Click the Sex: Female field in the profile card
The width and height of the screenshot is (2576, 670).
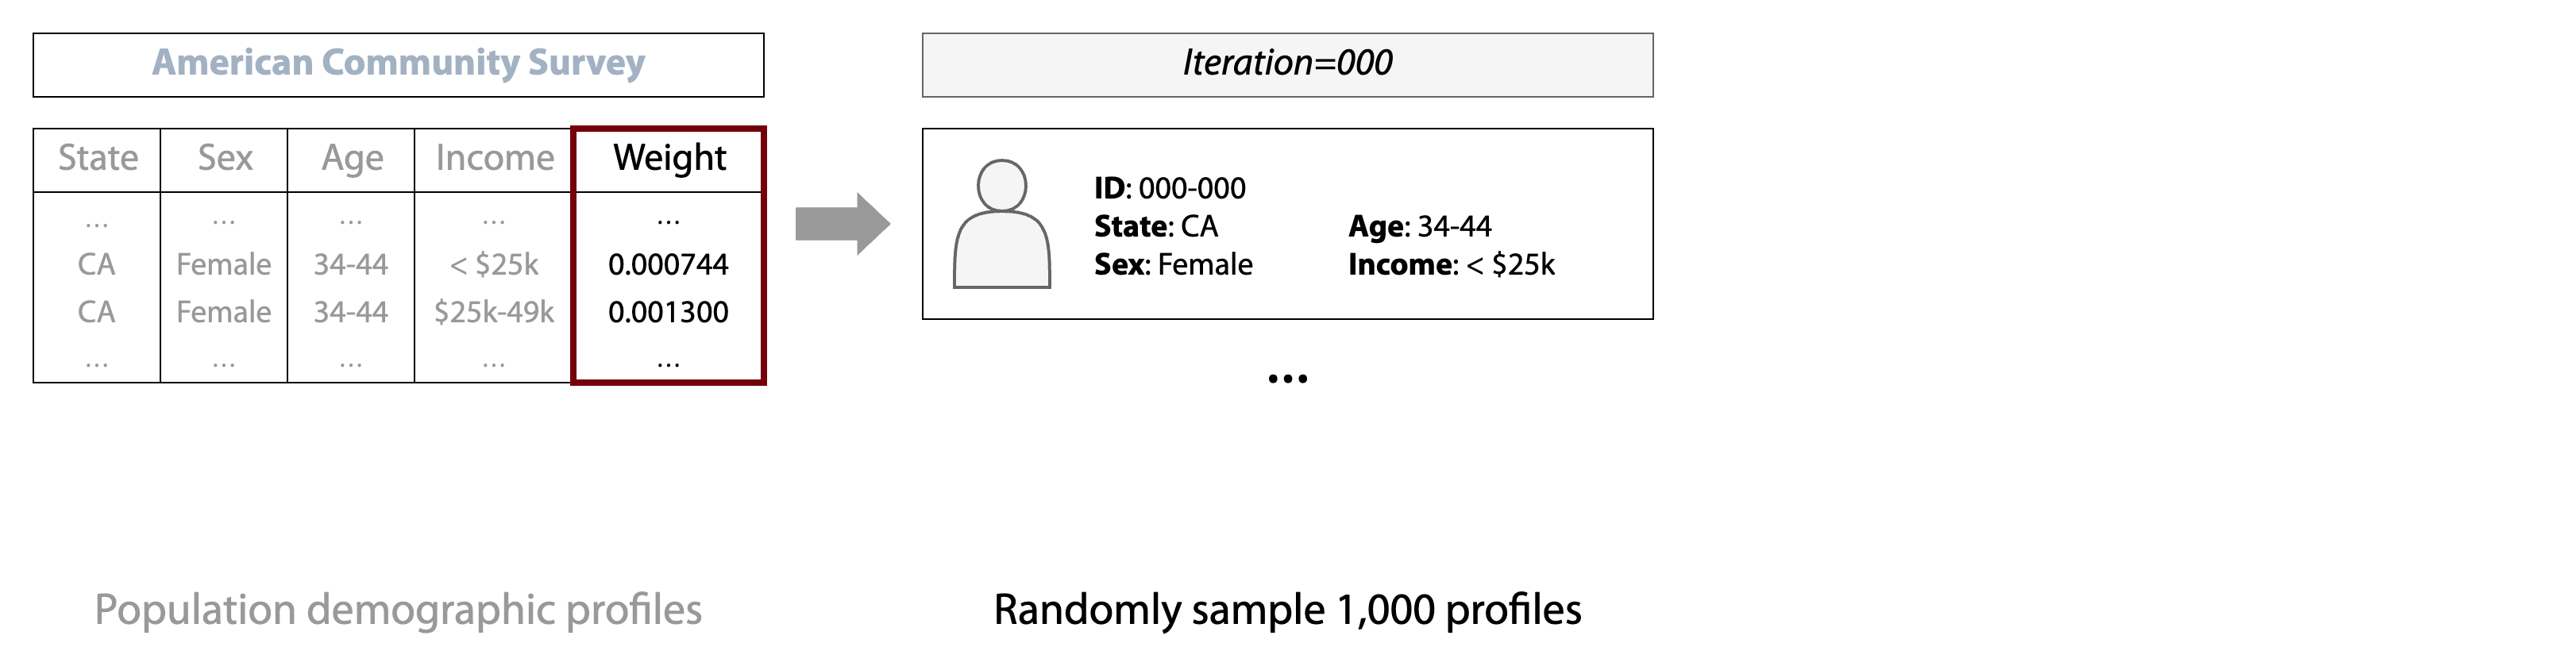point(1172,264)
